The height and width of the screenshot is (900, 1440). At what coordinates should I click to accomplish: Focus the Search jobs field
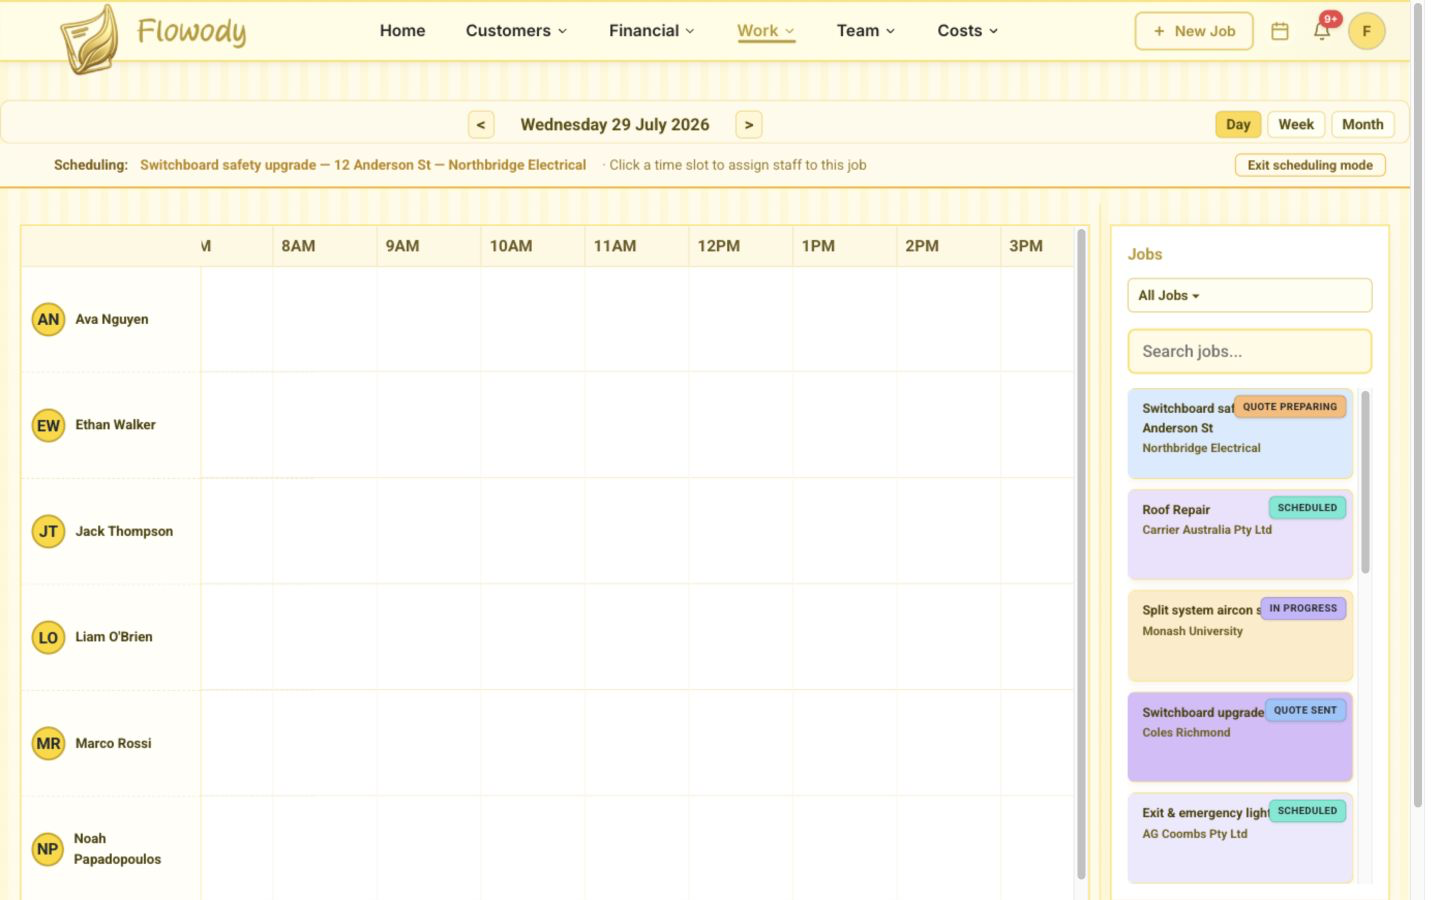coord(1249,352)
